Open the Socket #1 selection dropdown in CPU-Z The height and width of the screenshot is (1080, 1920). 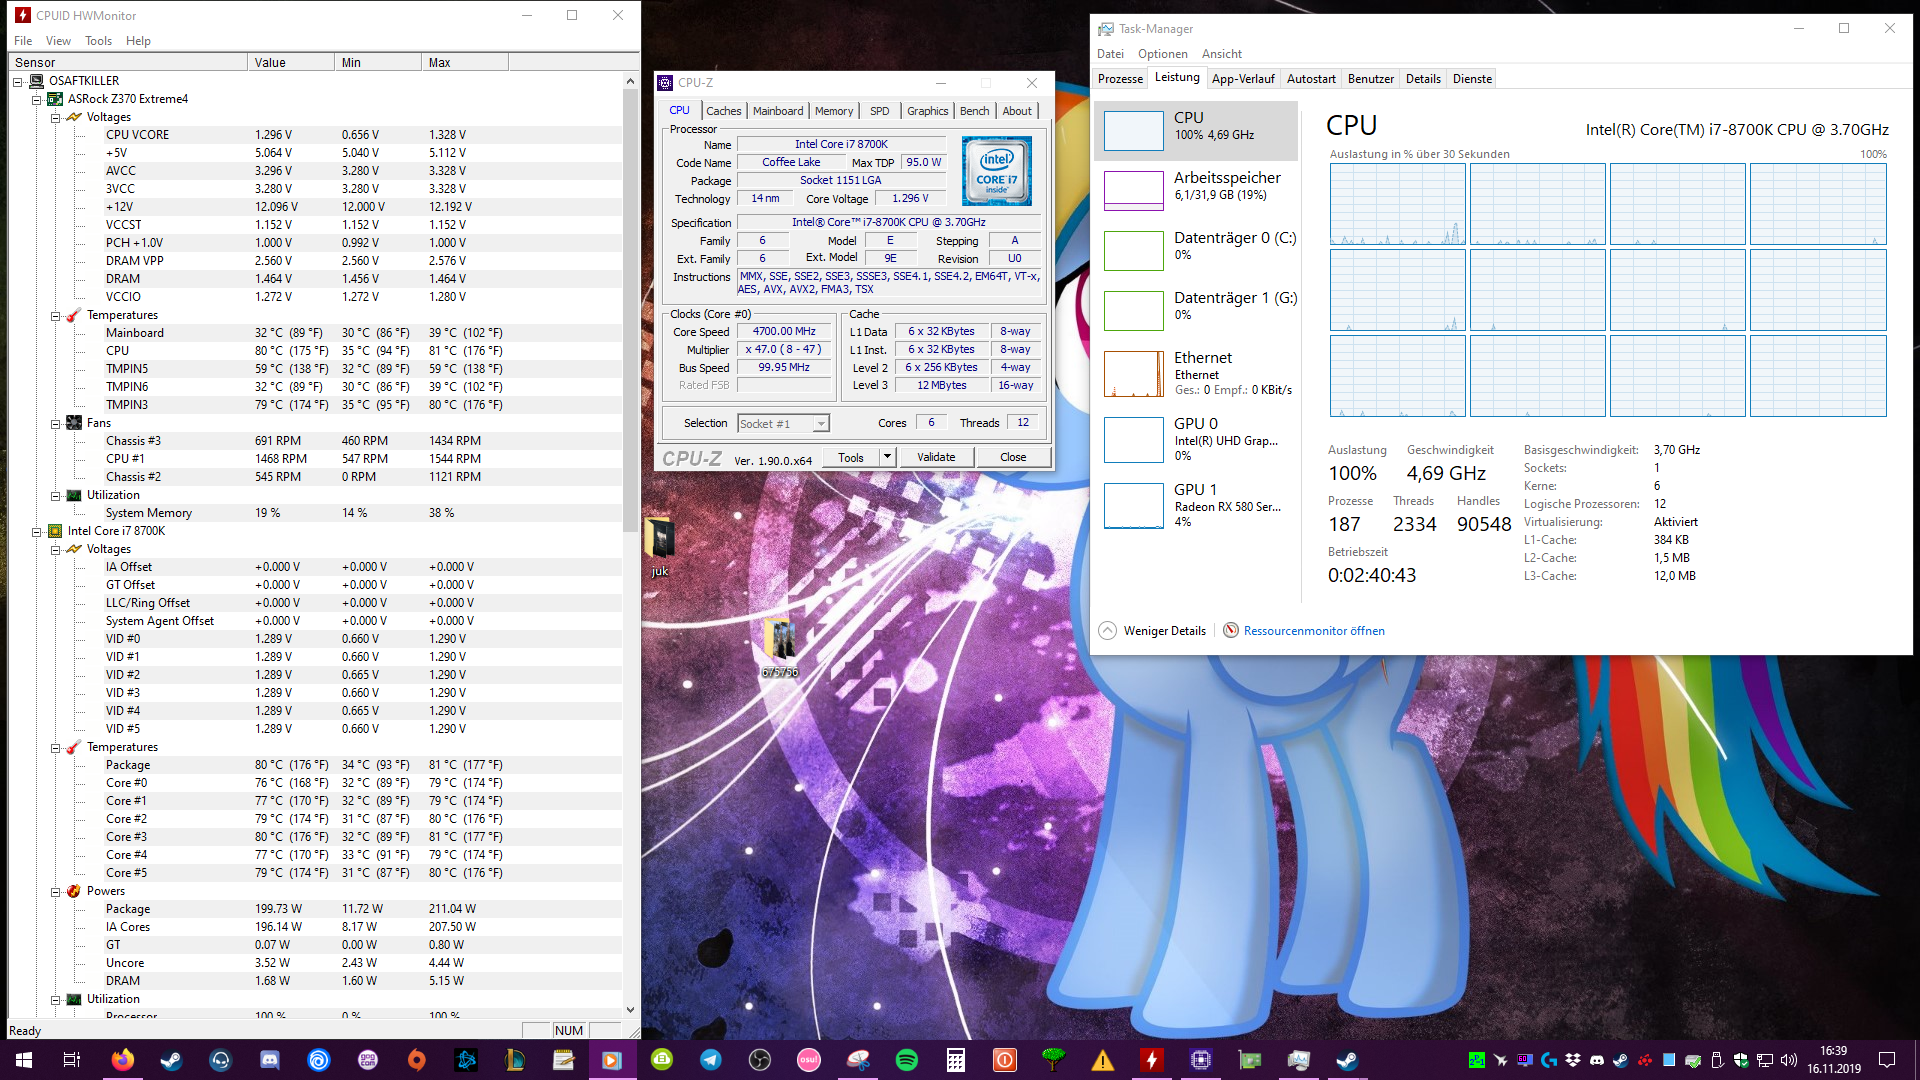coord(818,423)
